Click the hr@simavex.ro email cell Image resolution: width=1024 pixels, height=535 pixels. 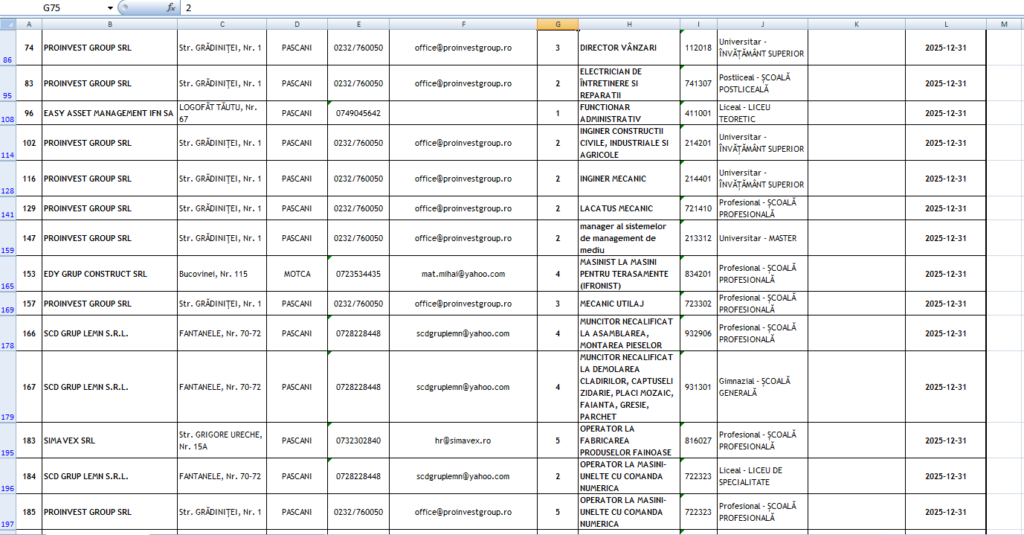tap(464, 441)
